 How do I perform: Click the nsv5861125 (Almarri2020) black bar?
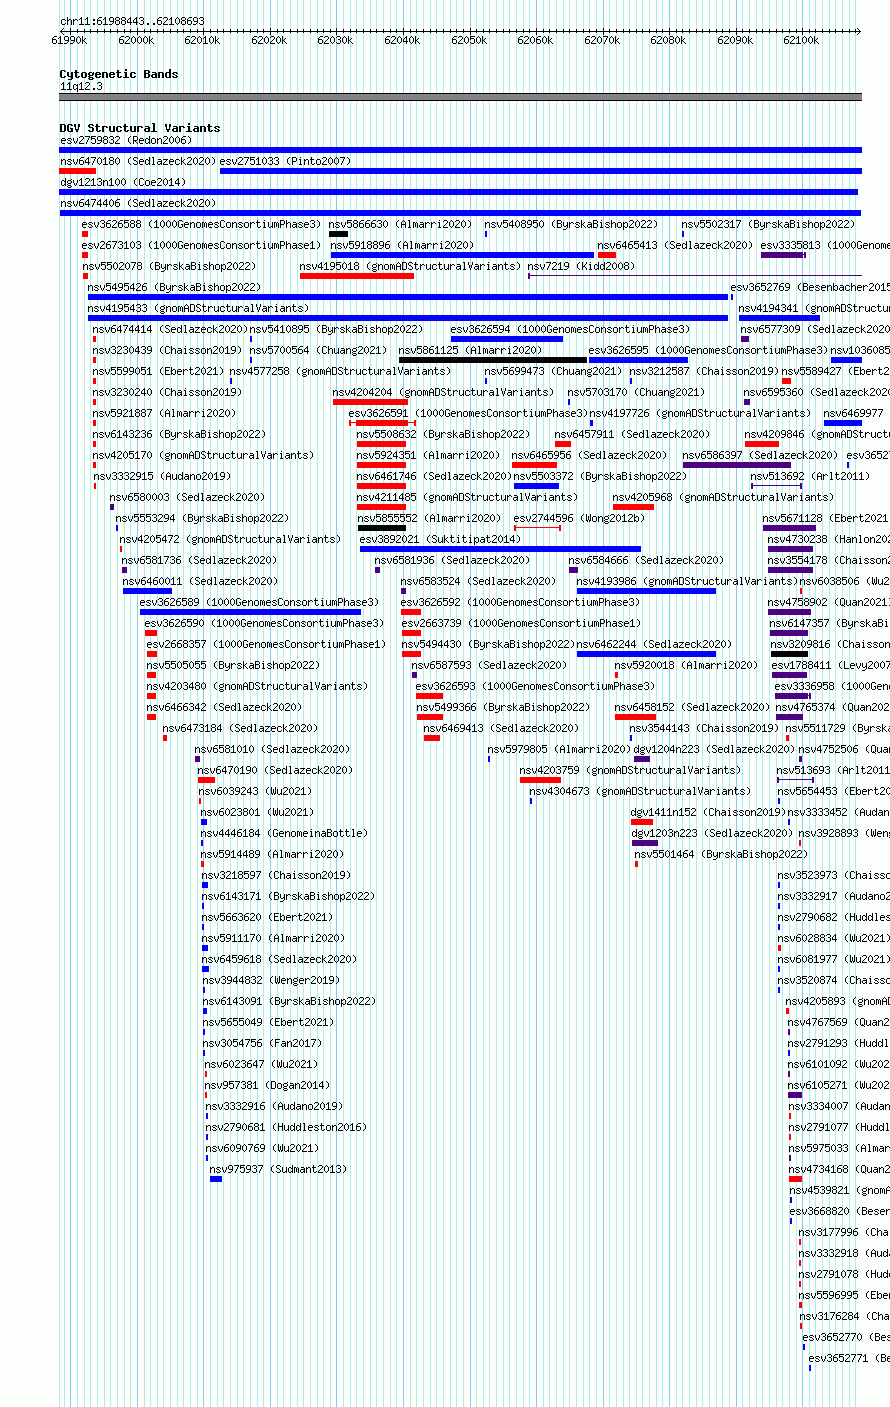493,360
